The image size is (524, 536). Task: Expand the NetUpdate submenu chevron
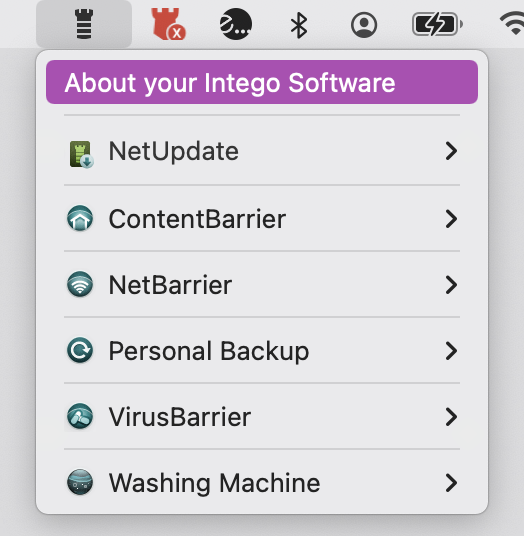click(x=451, y=151)
